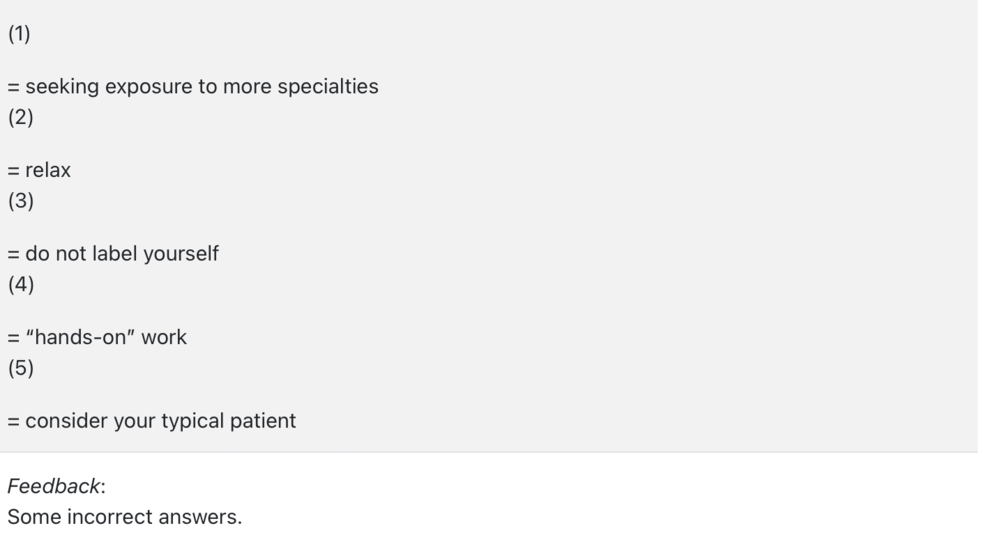The width and height of the screenshot is (1000, 535).
Task: Click the word "patient" in answer five
Action: click(263, 421)
